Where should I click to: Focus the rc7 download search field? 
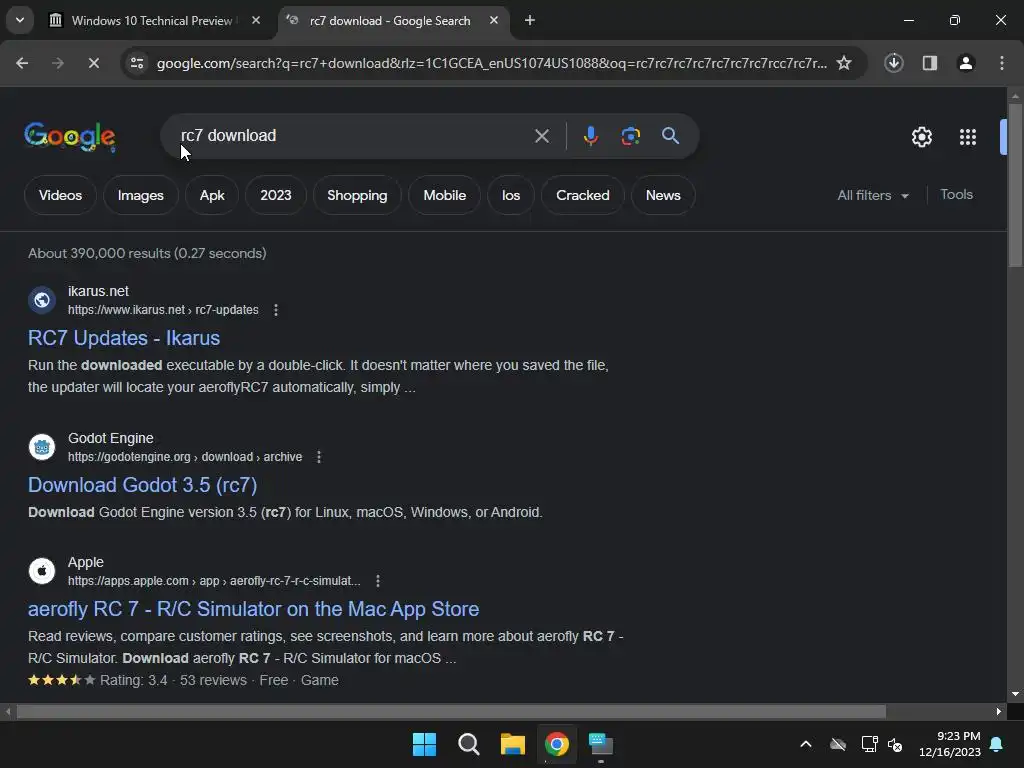tap(353, 136)
